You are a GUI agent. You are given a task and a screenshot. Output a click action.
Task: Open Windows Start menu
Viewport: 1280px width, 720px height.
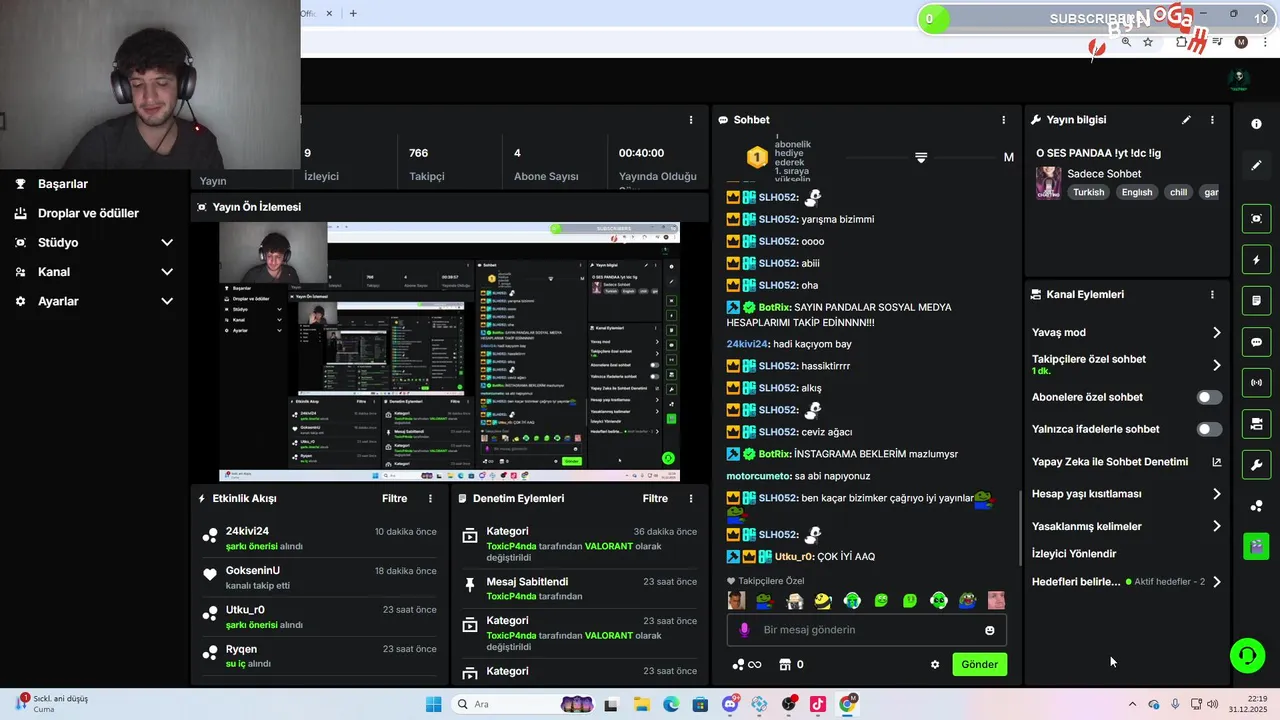pos(433,704)
